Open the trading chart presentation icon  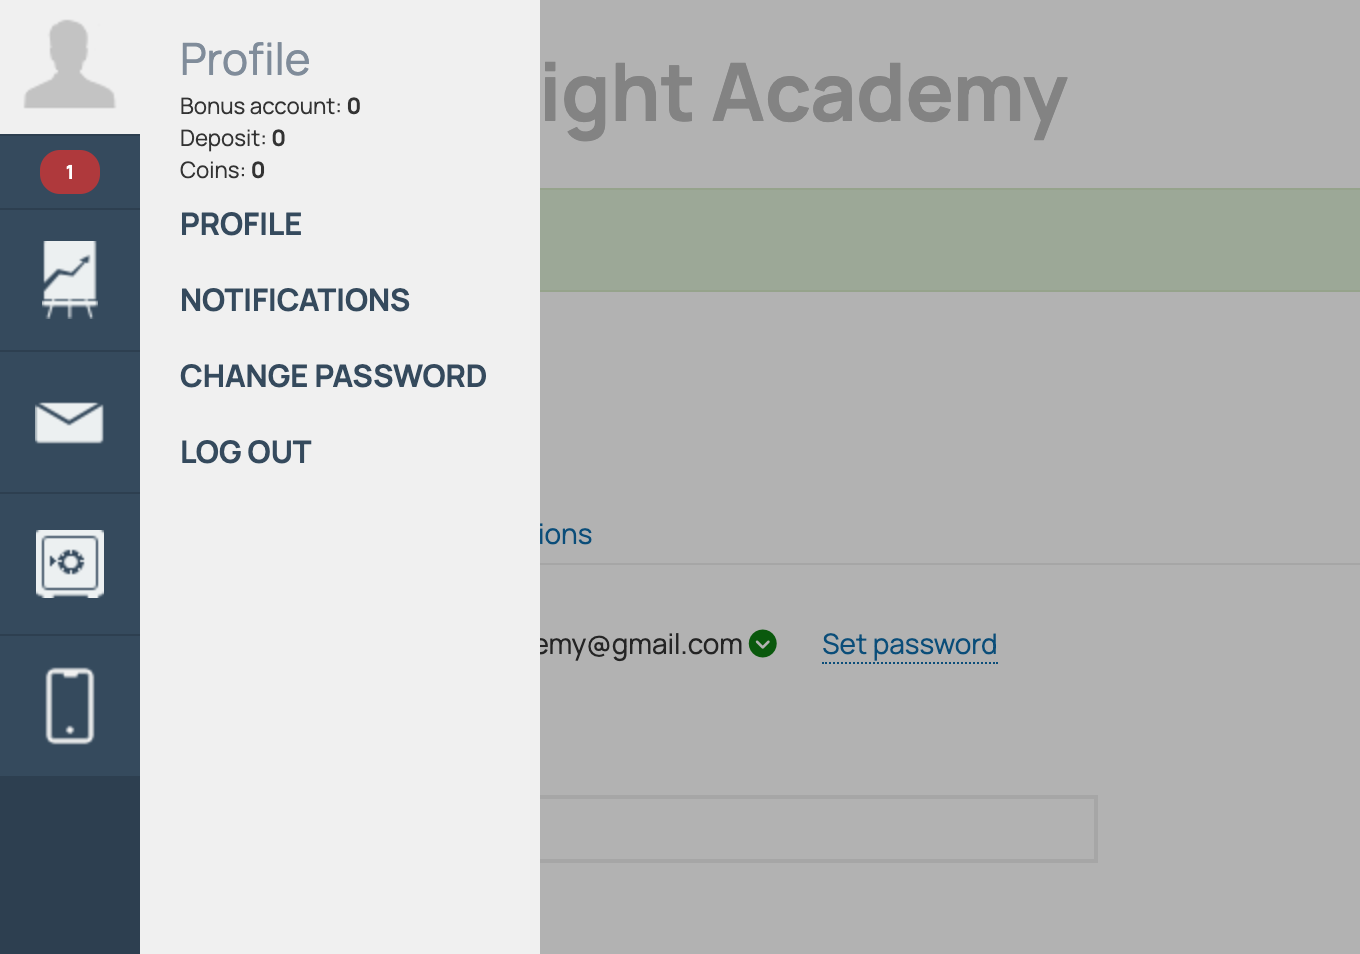[x=69, y=280]
